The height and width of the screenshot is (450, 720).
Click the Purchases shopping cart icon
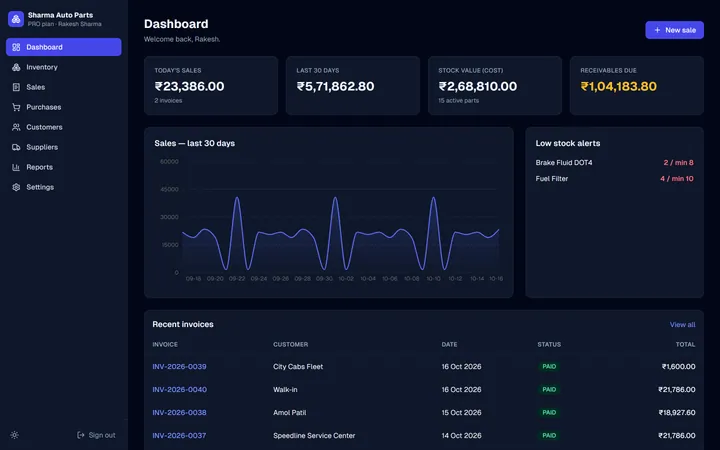coord(16,107)
